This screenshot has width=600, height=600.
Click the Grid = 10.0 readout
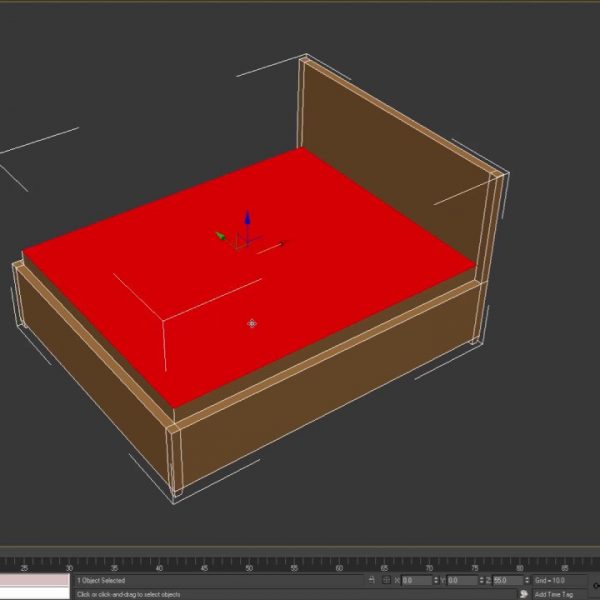pos(551,580)
